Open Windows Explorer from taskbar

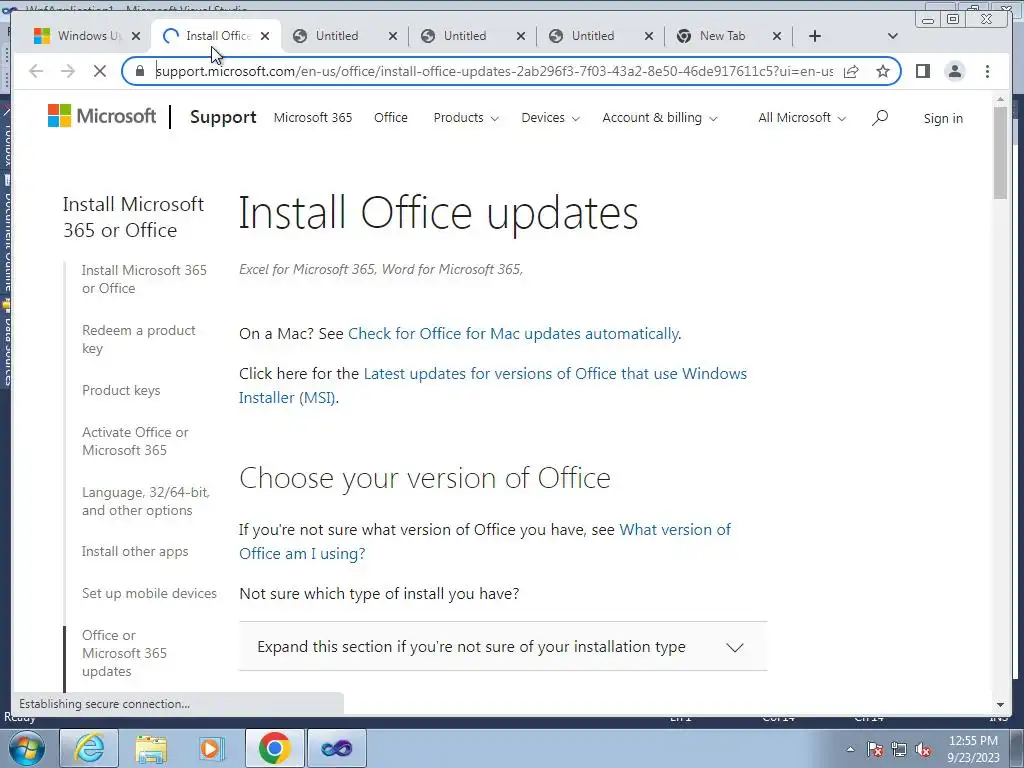pyautogui.click(x=151, y=748)
